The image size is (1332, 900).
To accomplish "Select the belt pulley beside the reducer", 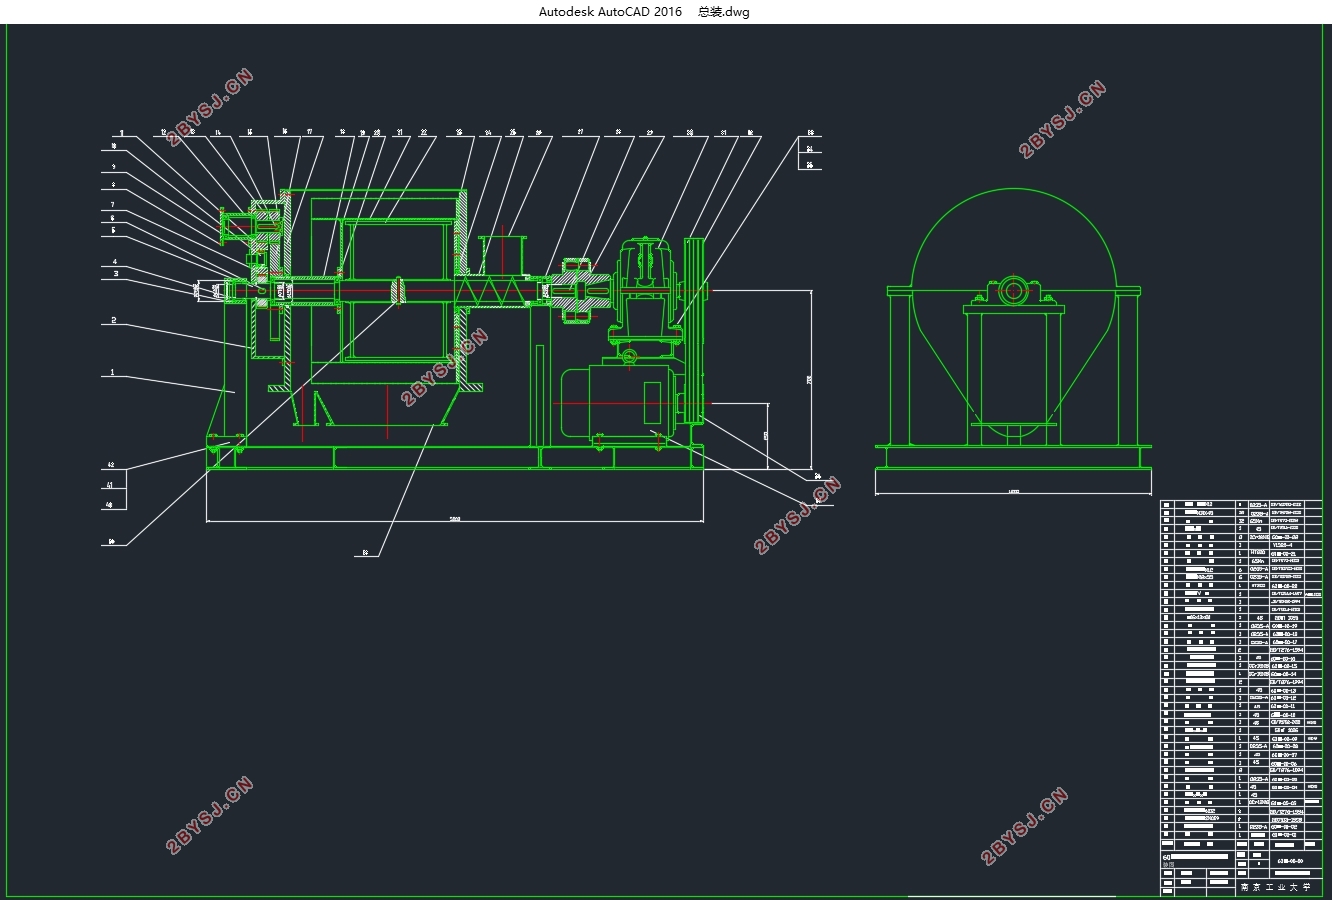I will [693, 330].
